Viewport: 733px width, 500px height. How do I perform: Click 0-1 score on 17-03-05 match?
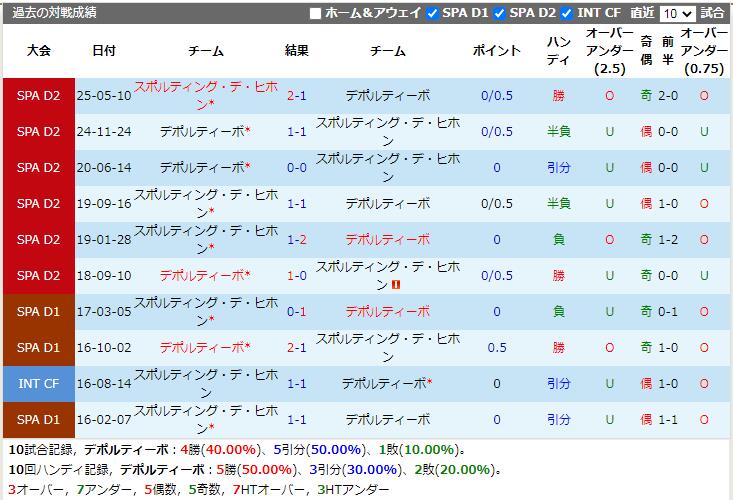pyautogui.click(x=297, y=312)
